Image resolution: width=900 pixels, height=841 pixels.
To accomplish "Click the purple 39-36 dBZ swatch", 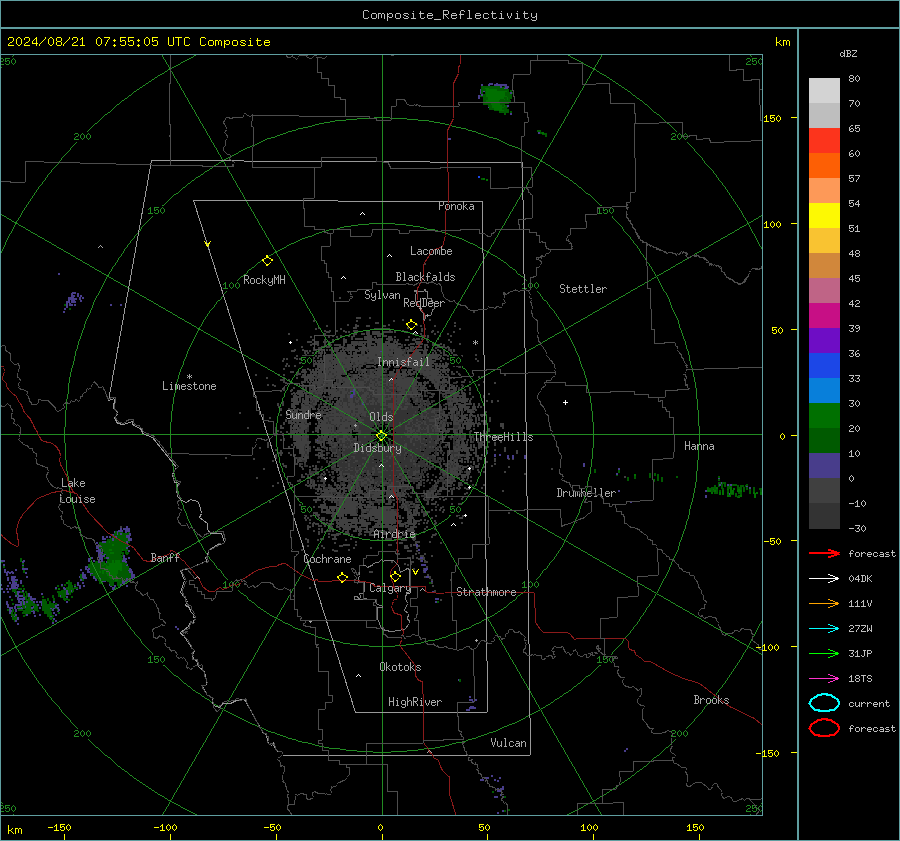I will click(x=824, y=340).
